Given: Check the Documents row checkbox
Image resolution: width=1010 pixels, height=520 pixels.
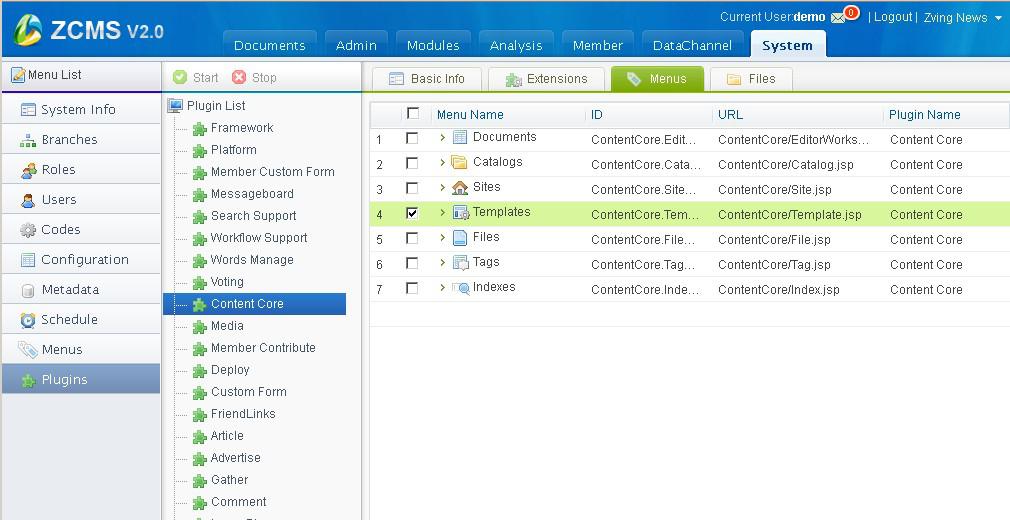Looking at the screenshot, I should click(x=412, y=138).
